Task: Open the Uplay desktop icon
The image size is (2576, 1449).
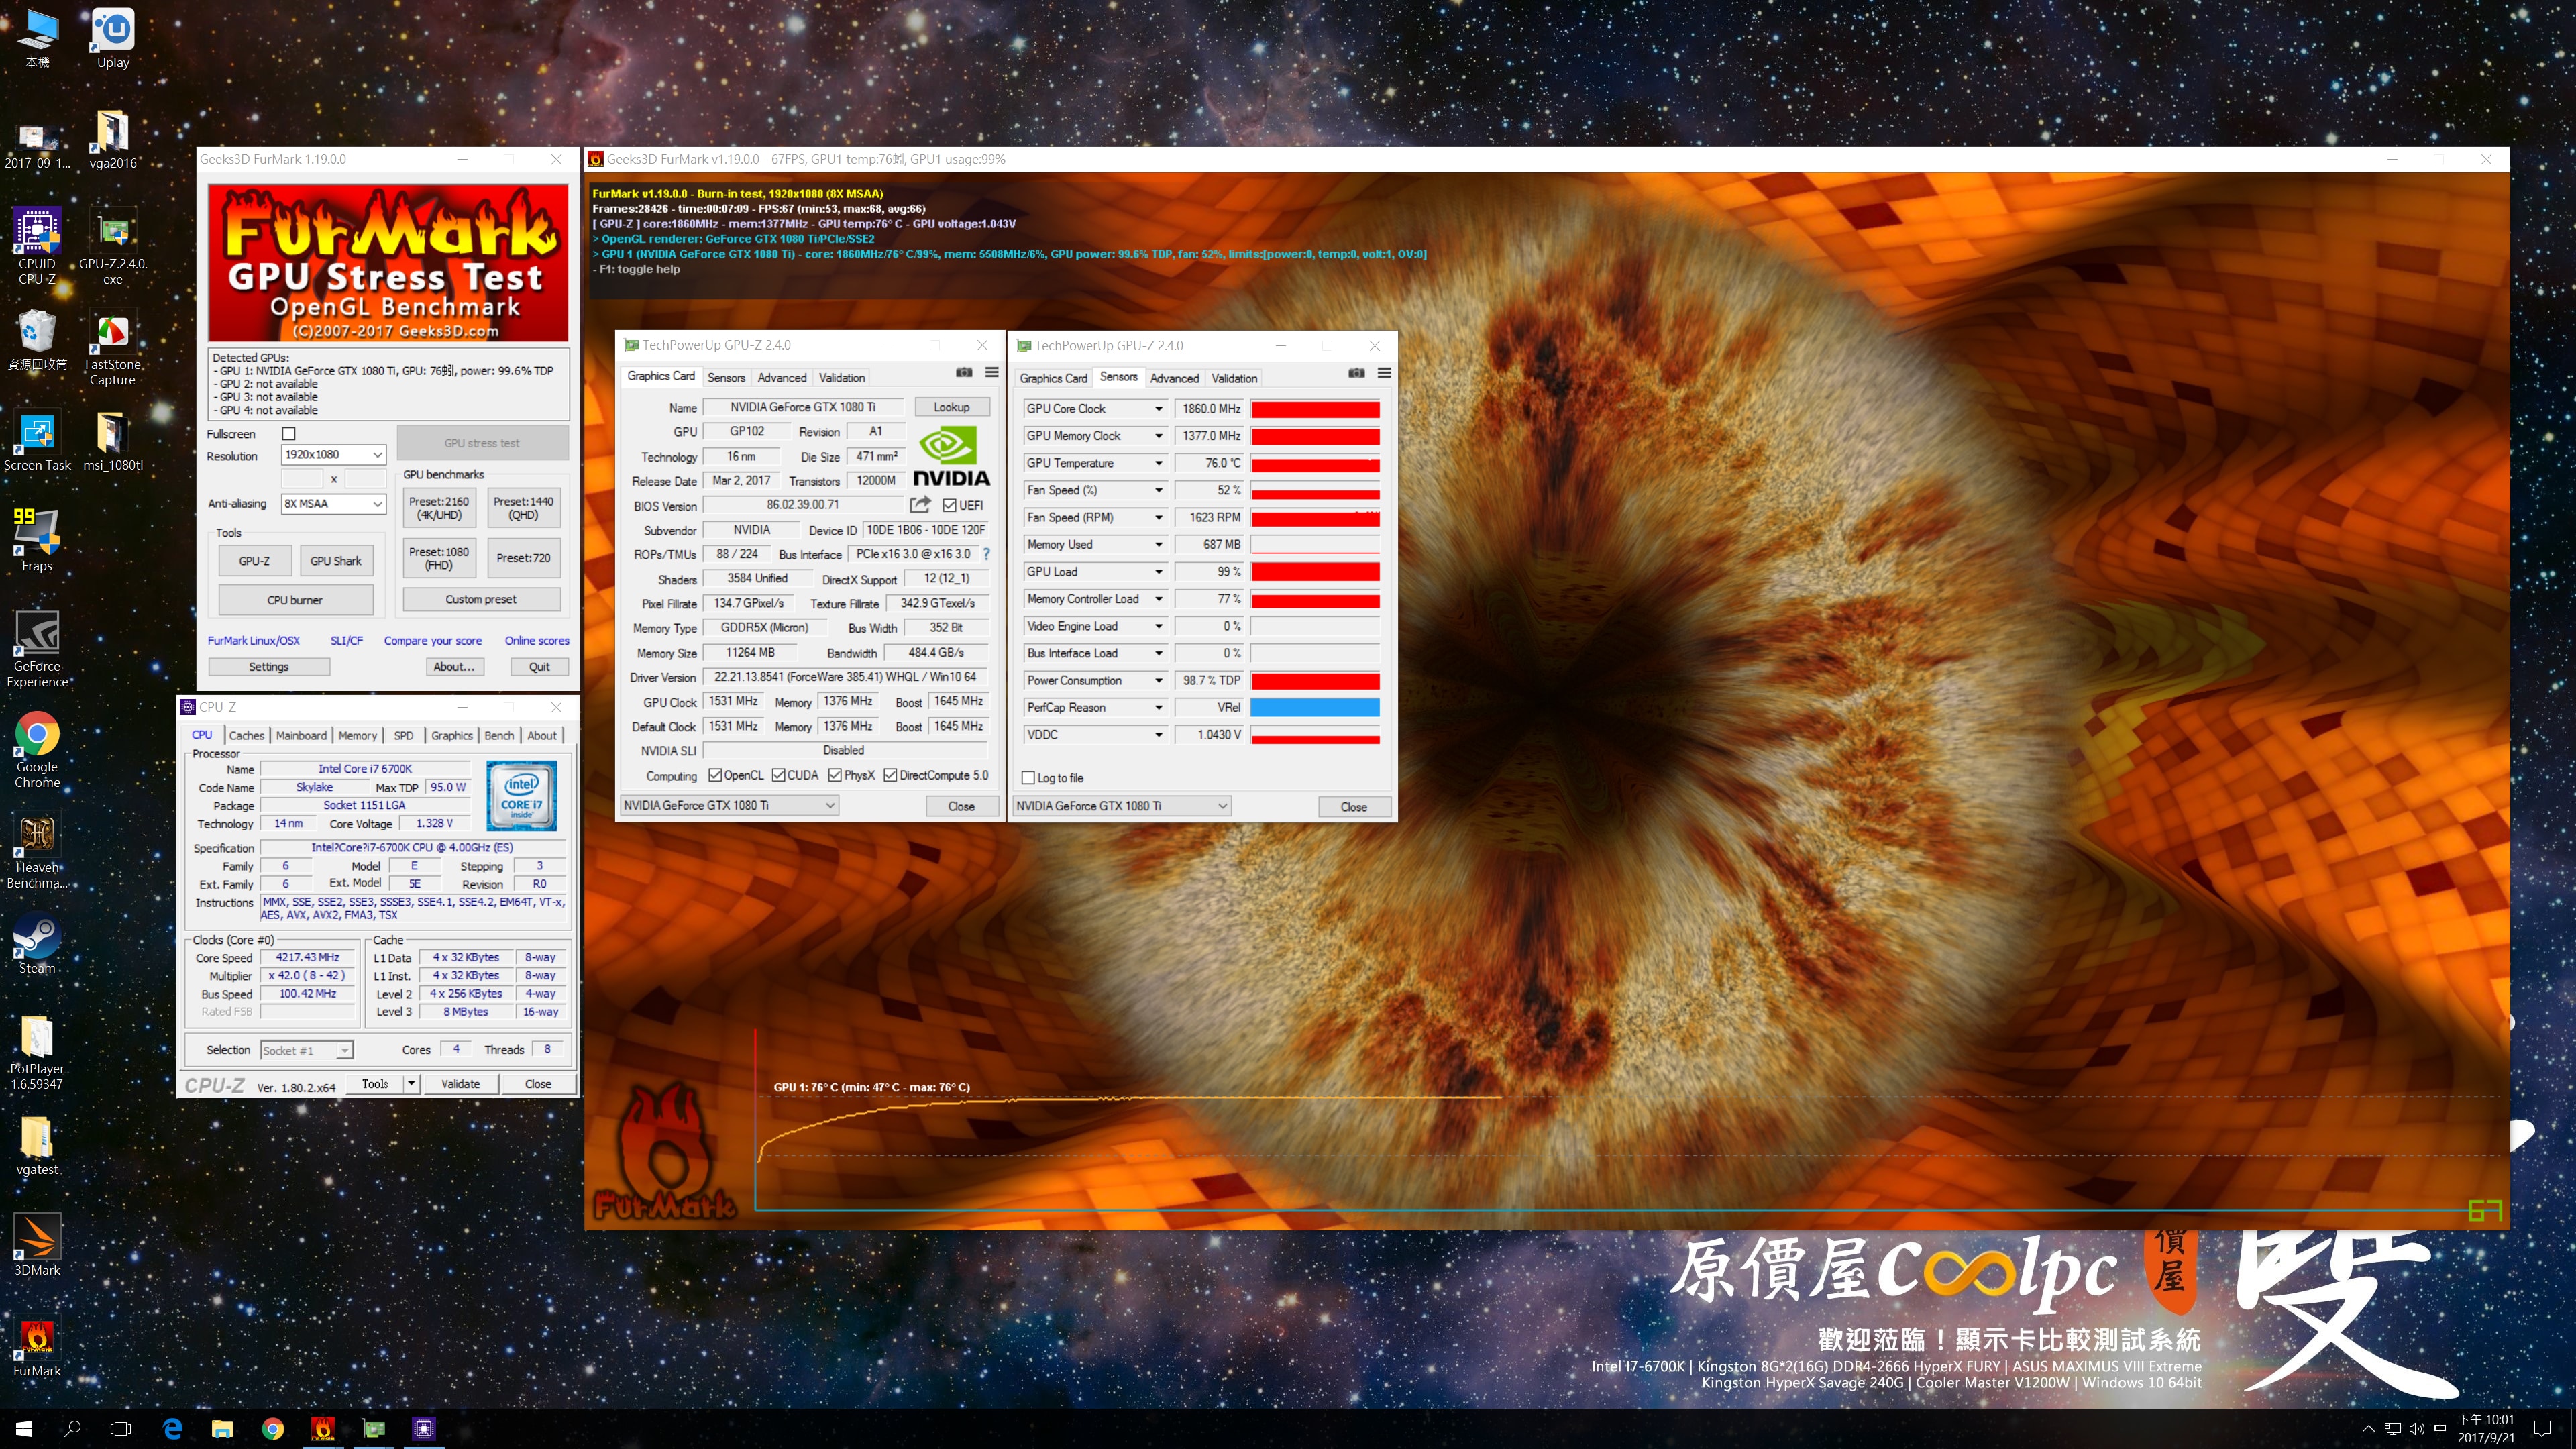Action: click(113, 38)
